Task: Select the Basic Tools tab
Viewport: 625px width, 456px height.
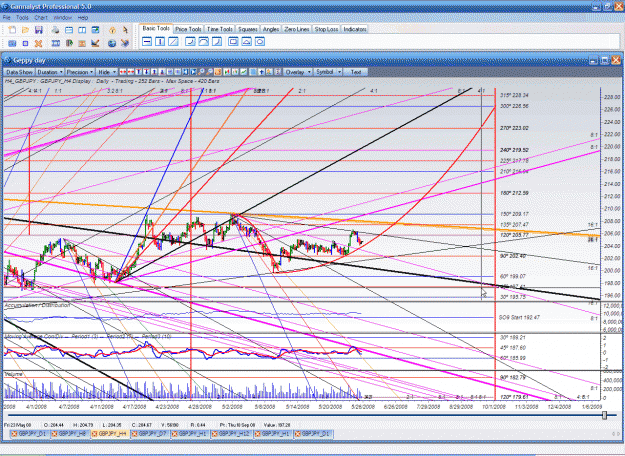Action: point(156,29)
